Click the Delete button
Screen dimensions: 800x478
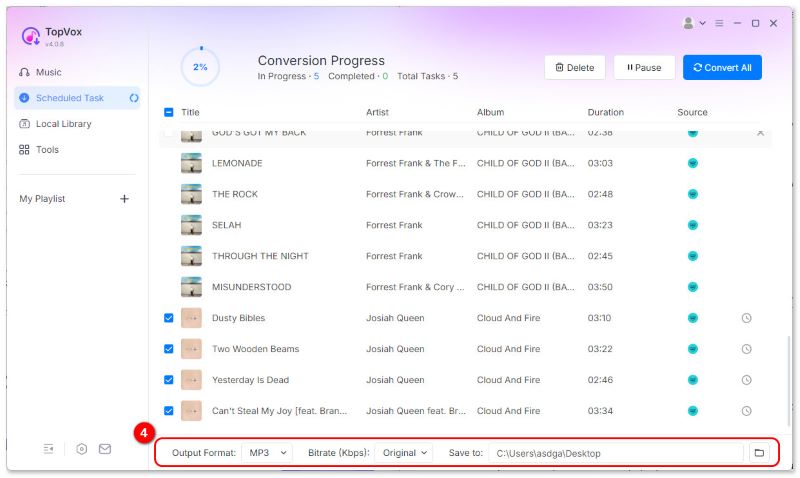(574, 67)
